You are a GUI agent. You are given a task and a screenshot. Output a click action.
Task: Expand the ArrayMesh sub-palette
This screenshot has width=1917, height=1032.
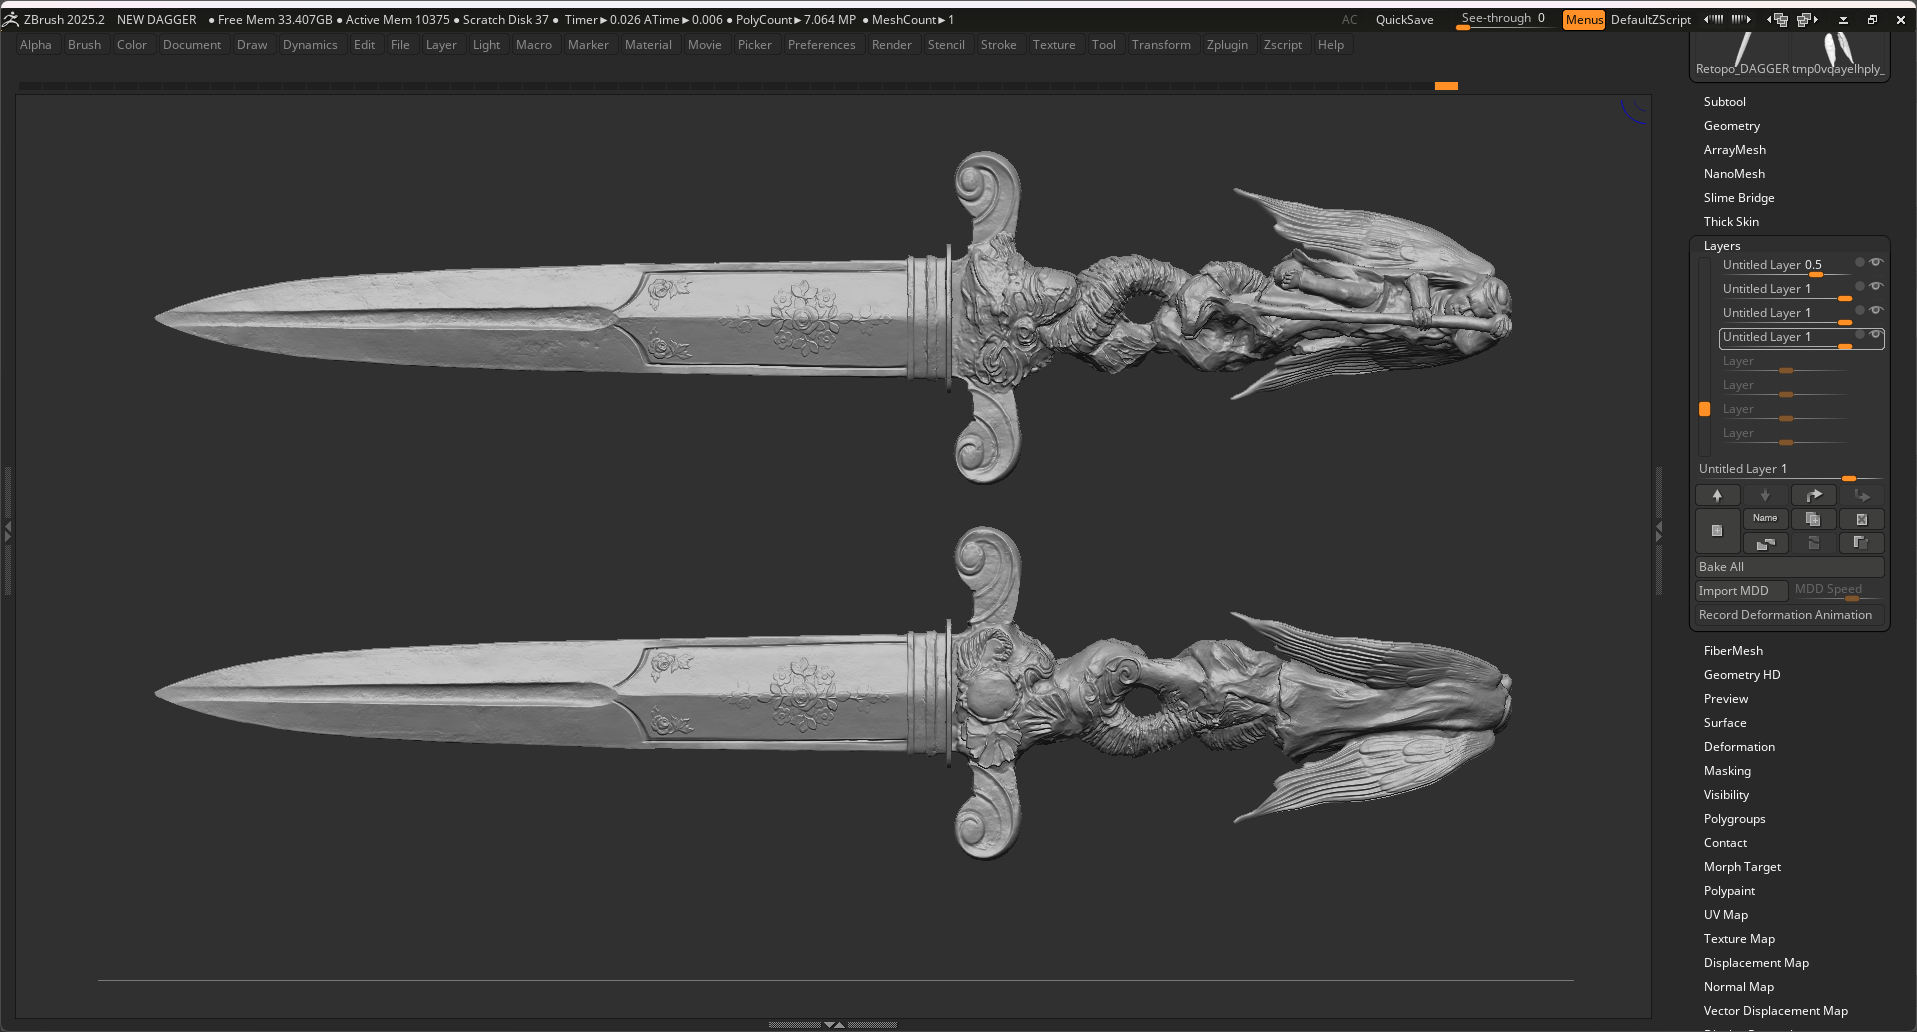pyautogui.click(x=1734, y=150)
